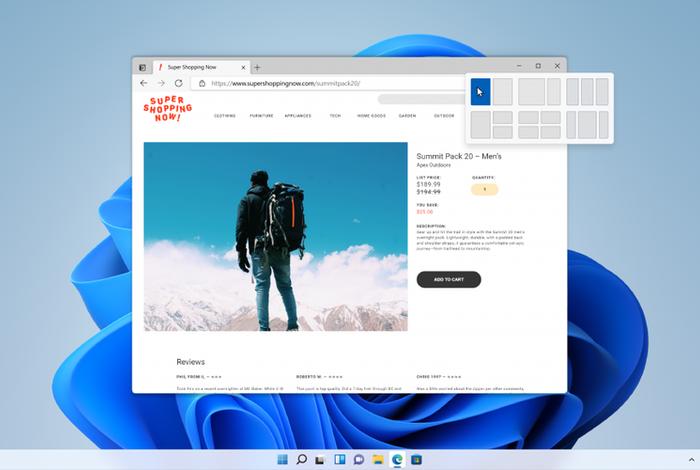The height and width of the screenshot is (470, 700).
Task: Close the Super Shopping Now tab
Action: point(243,67)
